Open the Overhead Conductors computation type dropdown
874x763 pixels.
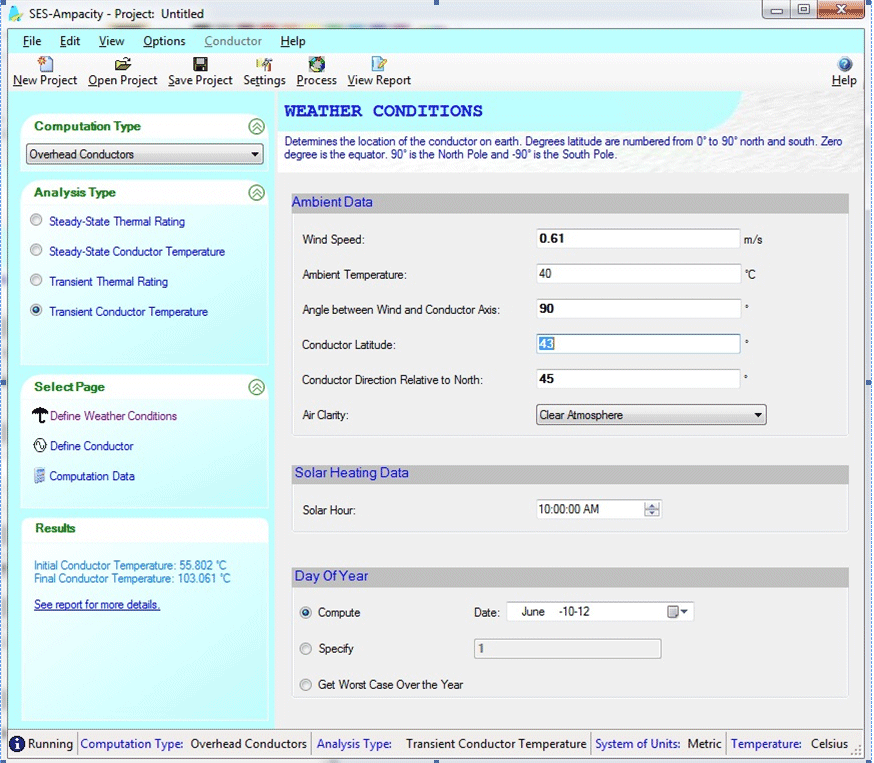[145, 154]
